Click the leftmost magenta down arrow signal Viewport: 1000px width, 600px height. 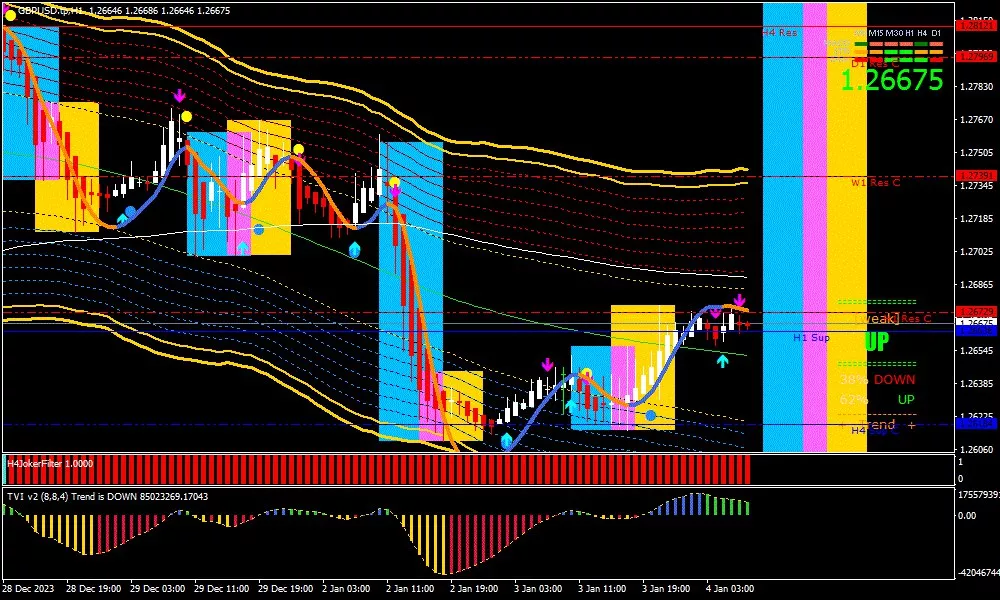[179, 96]
